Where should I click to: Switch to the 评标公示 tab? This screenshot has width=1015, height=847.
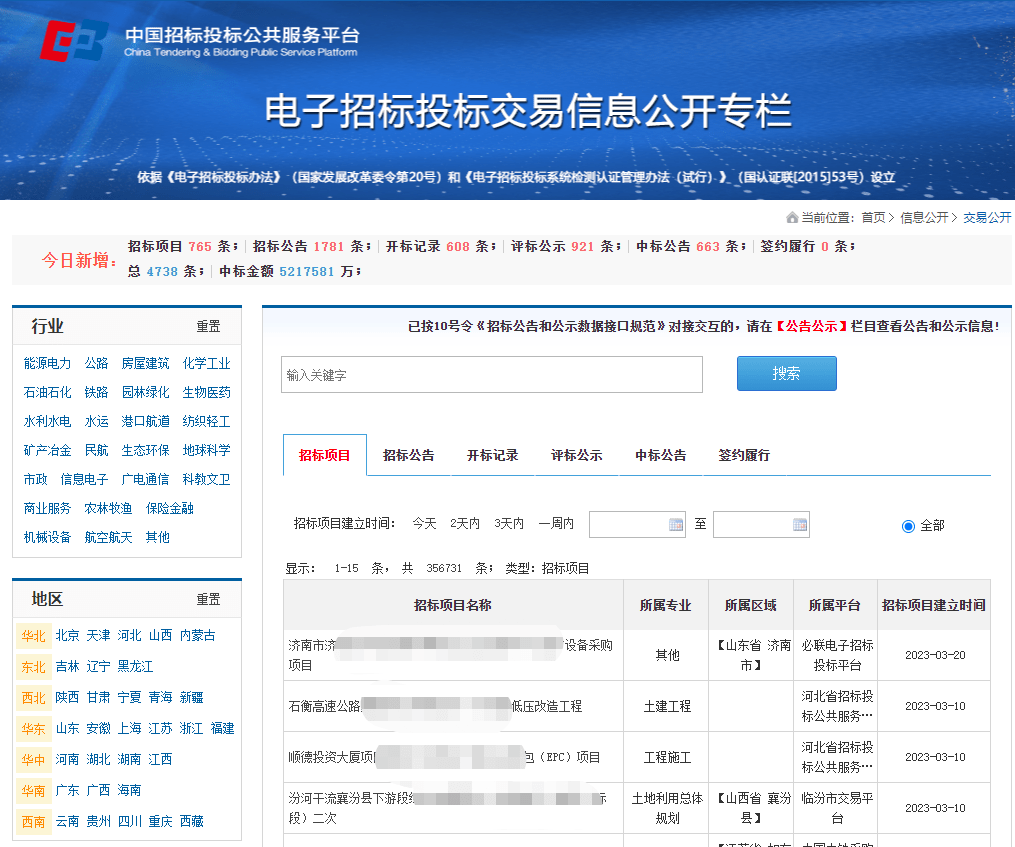coord(577,455)
